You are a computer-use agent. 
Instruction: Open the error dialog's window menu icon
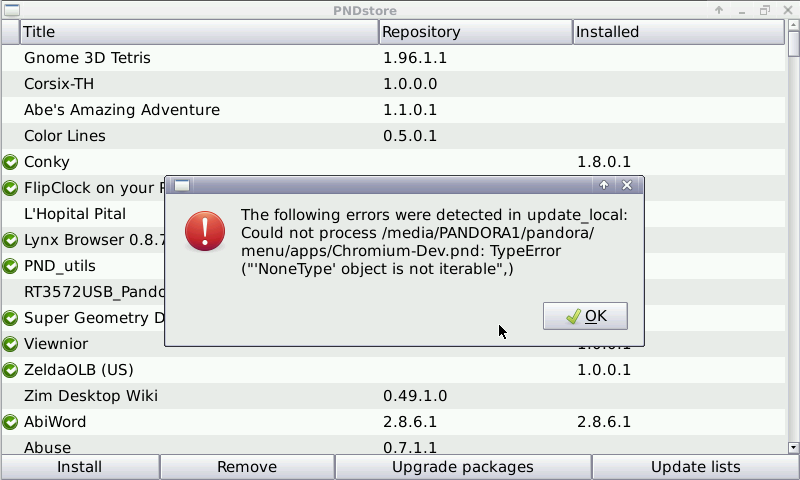182,185
